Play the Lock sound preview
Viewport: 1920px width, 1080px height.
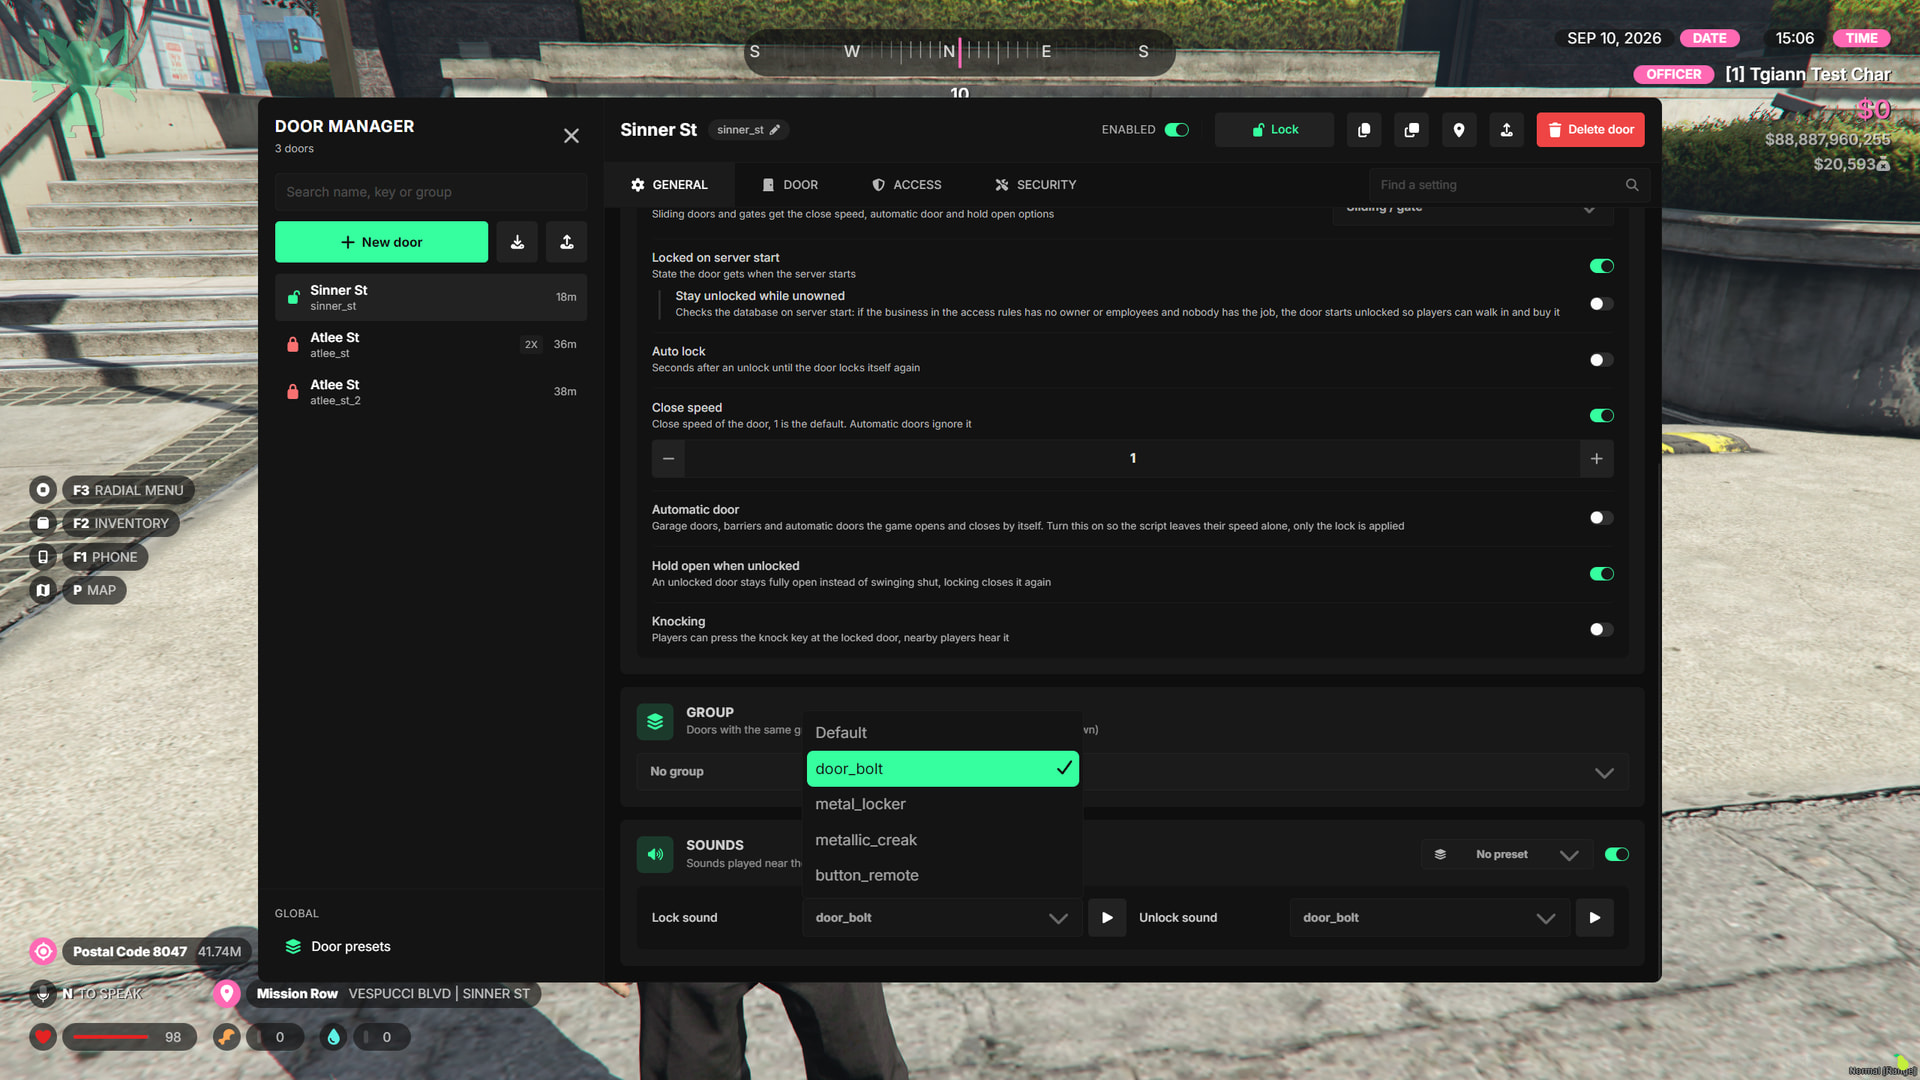tap(1107, 918)
